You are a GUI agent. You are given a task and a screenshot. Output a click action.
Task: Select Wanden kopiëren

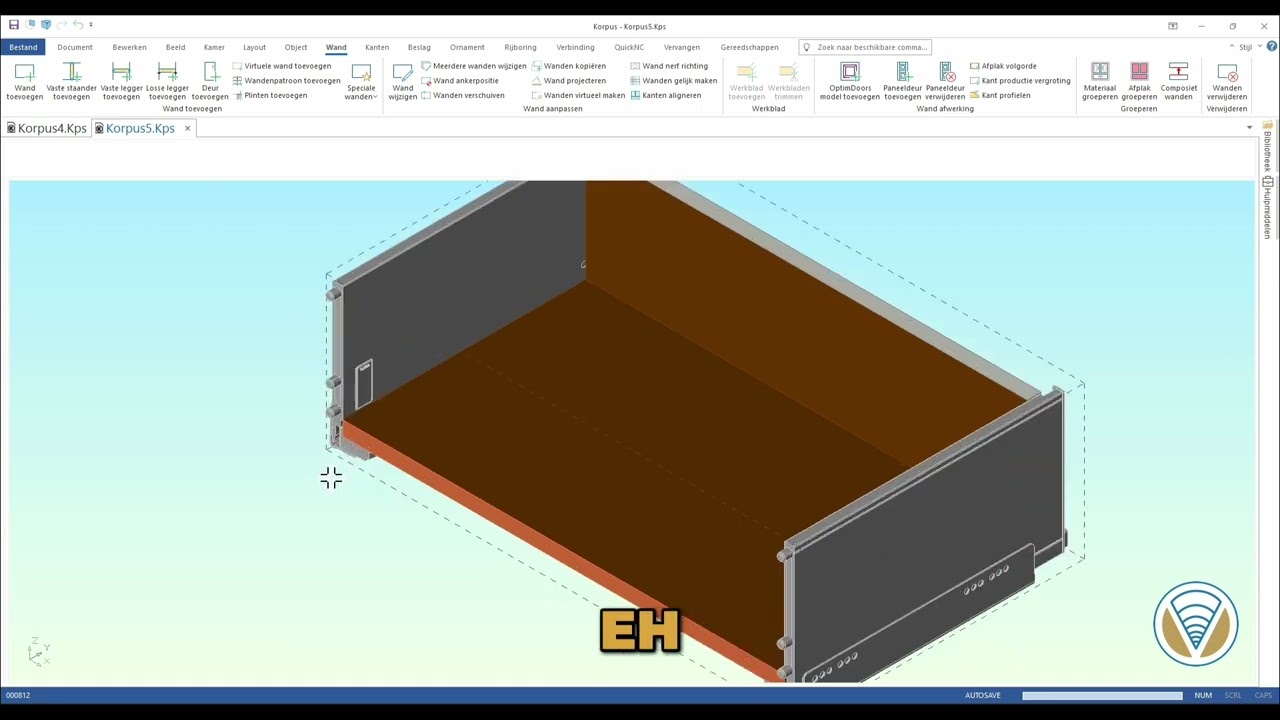569,66
